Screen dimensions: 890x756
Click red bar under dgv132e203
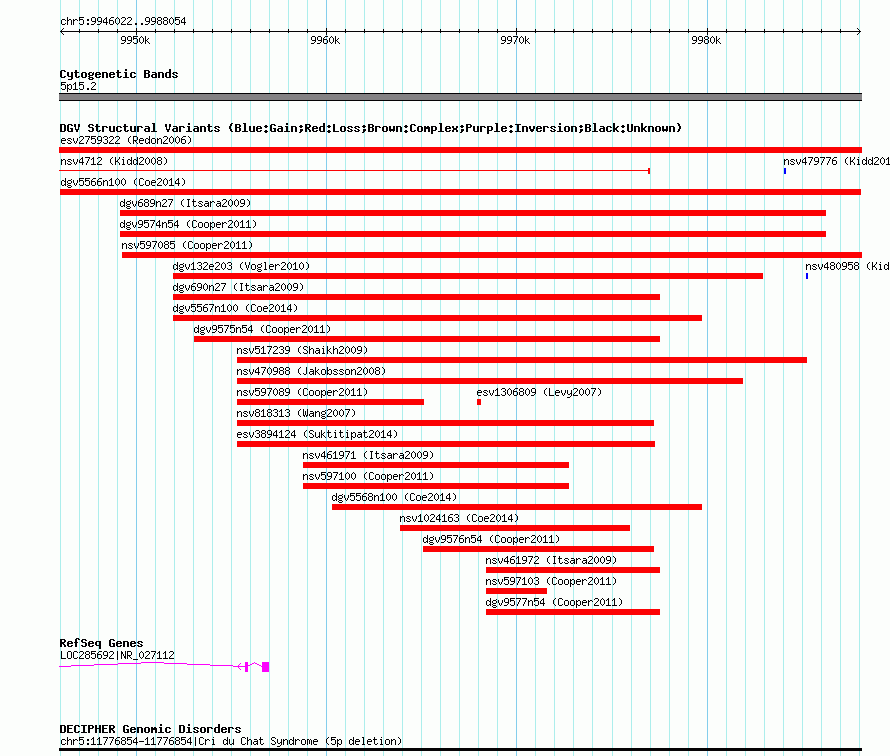point(468,276)
